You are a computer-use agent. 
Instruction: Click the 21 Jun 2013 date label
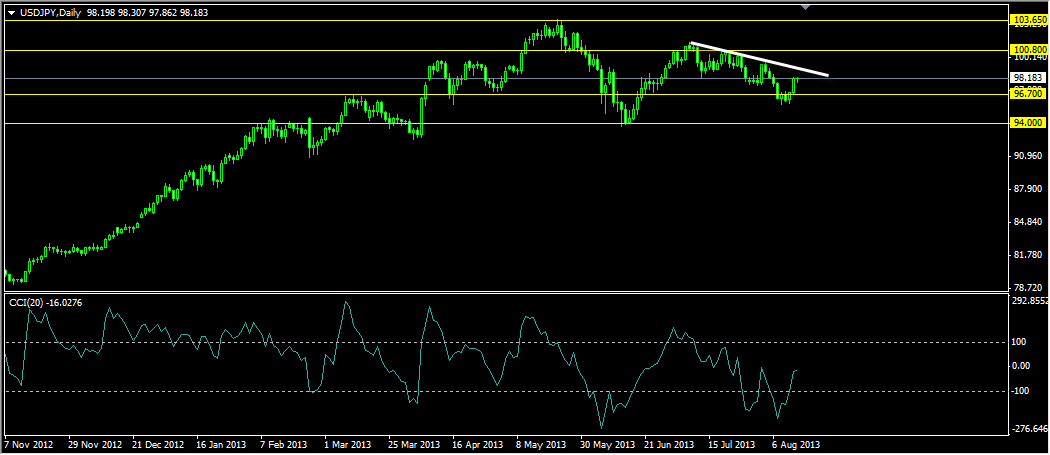click(x=670, y=445)
